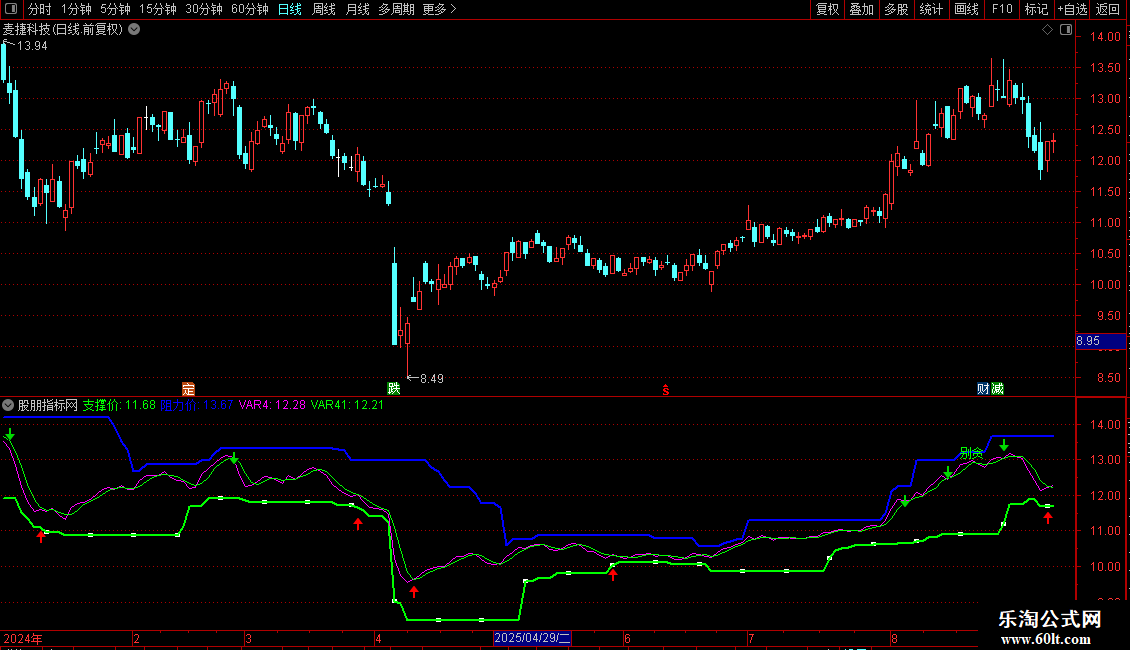The image size is (1130, 650).
Task: Click the 2025/04/29/二 date label
Action: (533, 638)
